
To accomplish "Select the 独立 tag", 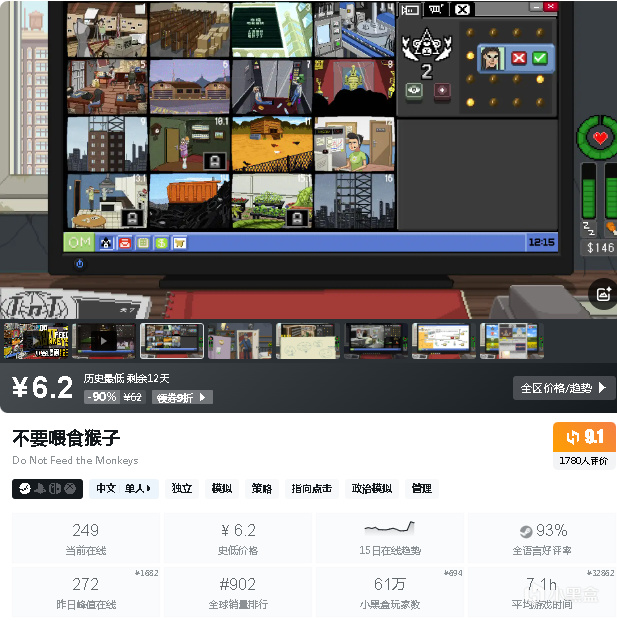I will pyautogui.click(x=182, y=489).
